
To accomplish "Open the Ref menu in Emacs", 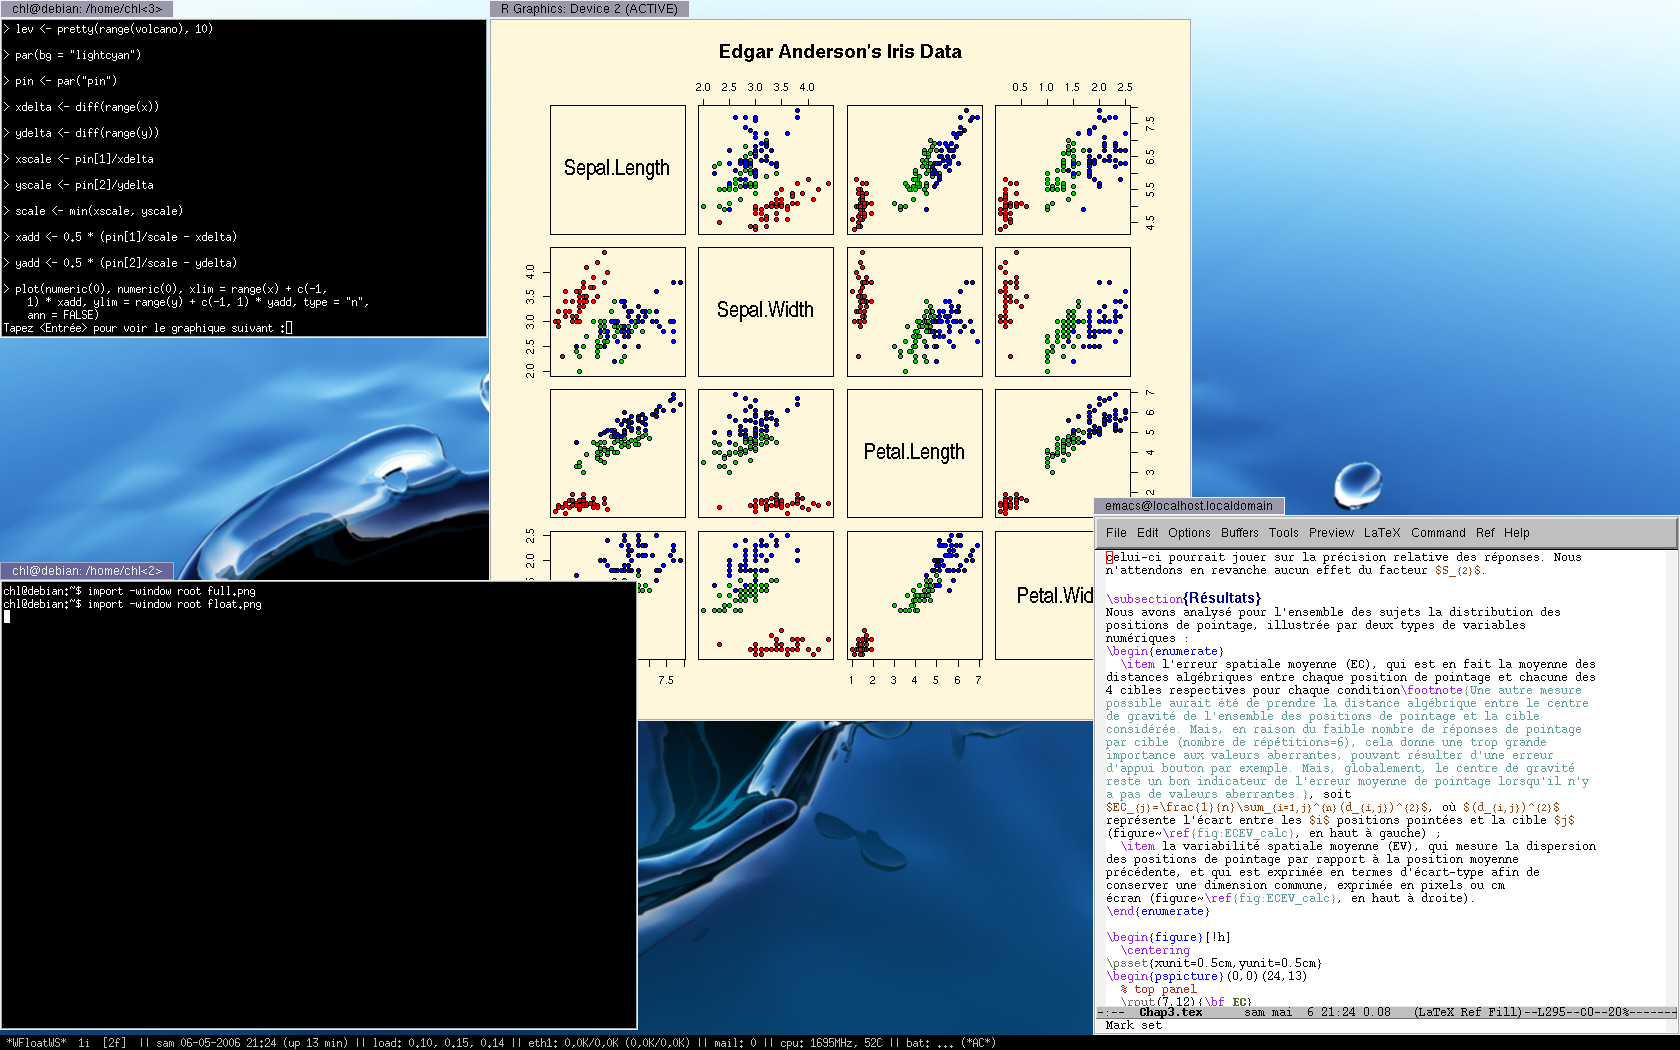I will click(1485, 533).
